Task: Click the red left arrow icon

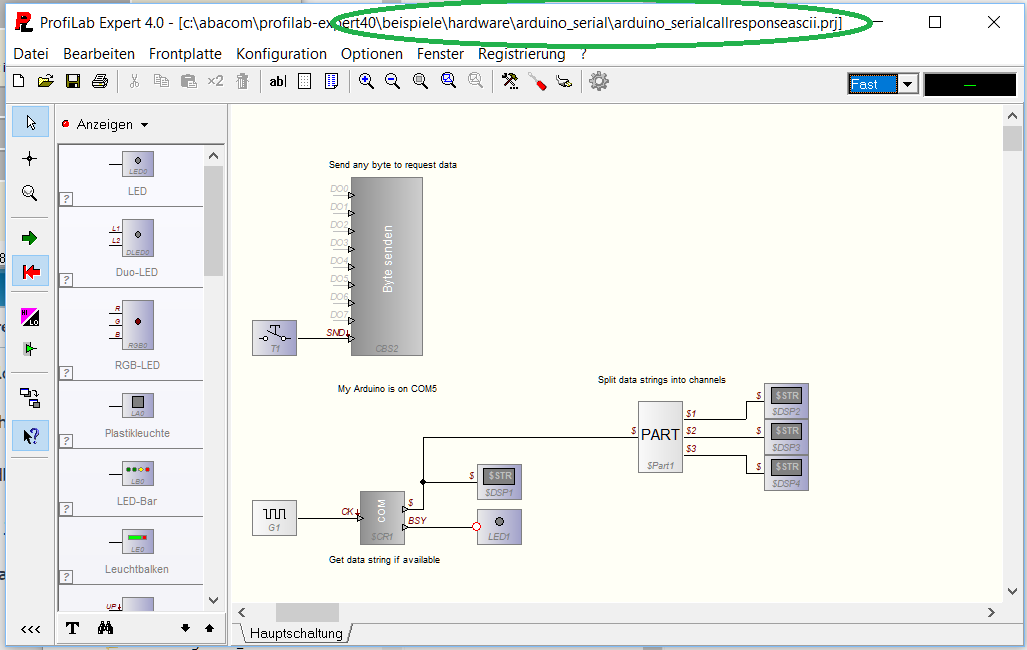Action: tap(30, 271)
